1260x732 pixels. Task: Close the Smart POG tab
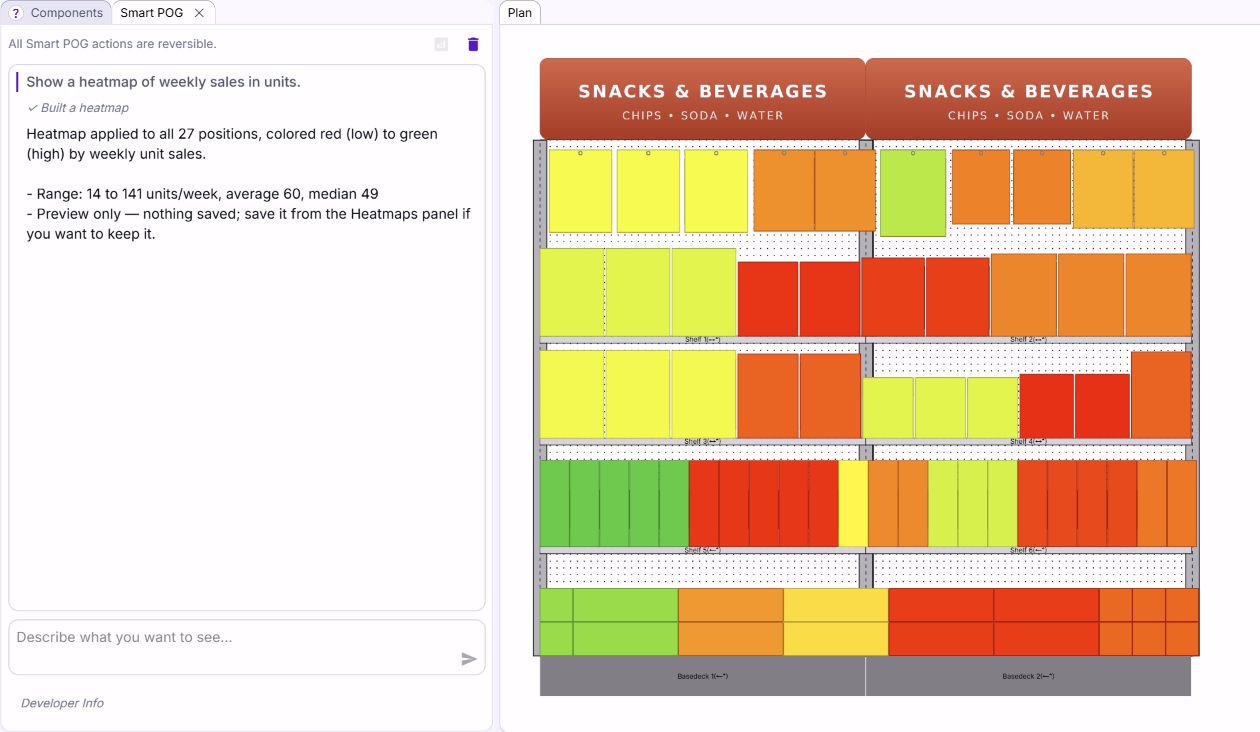tap(199, 13)
